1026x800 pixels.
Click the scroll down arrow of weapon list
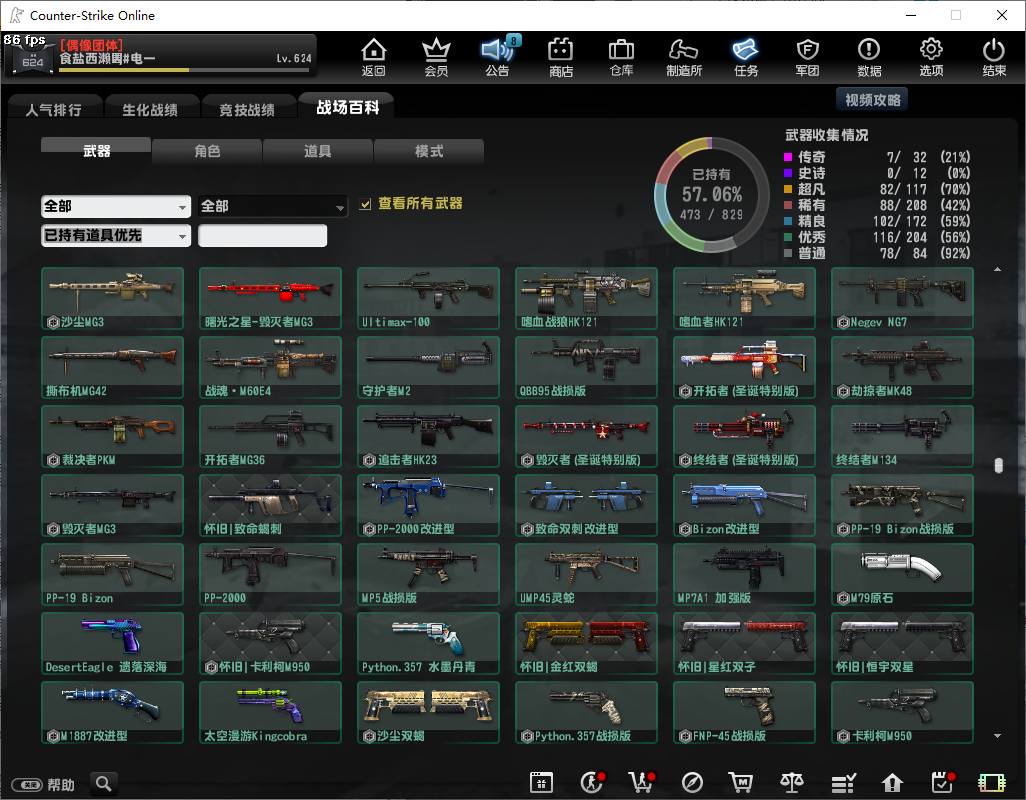(x=997, y=736)
